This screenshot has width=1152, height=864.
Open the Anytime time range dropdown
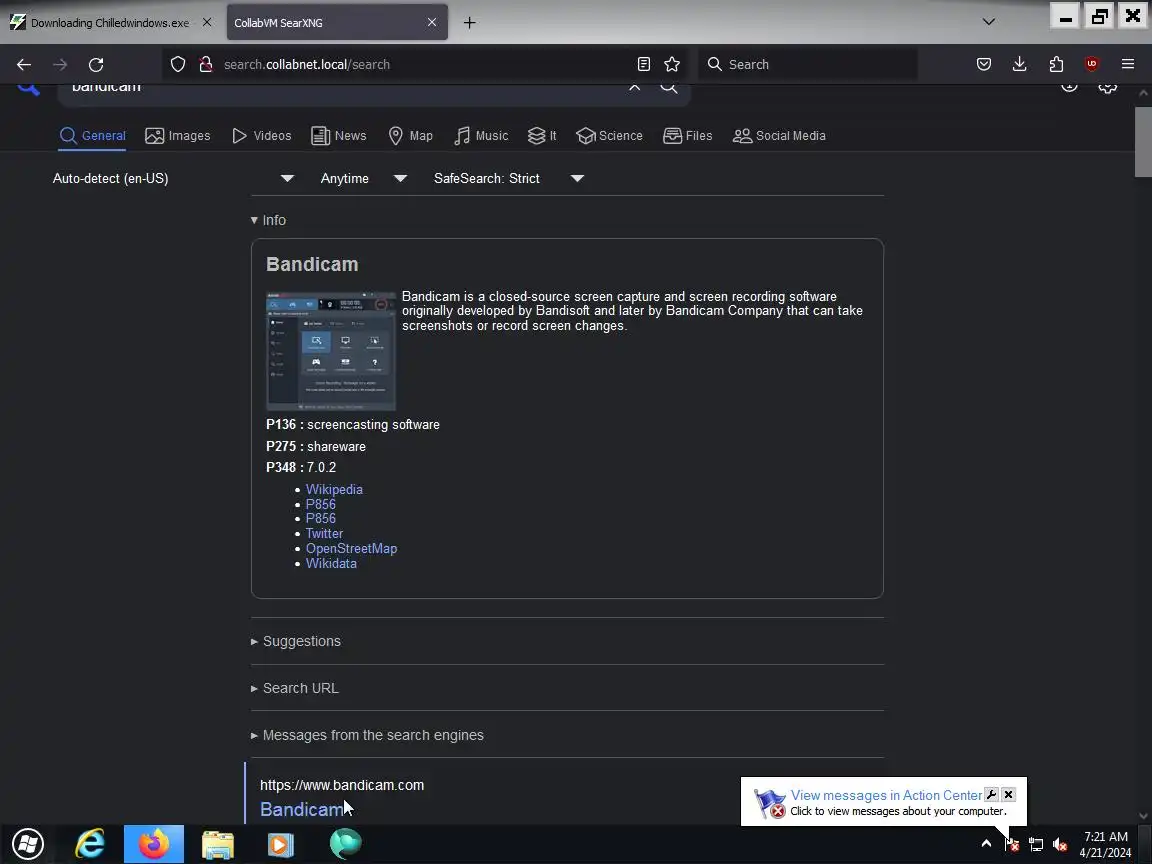click(364, 179)
